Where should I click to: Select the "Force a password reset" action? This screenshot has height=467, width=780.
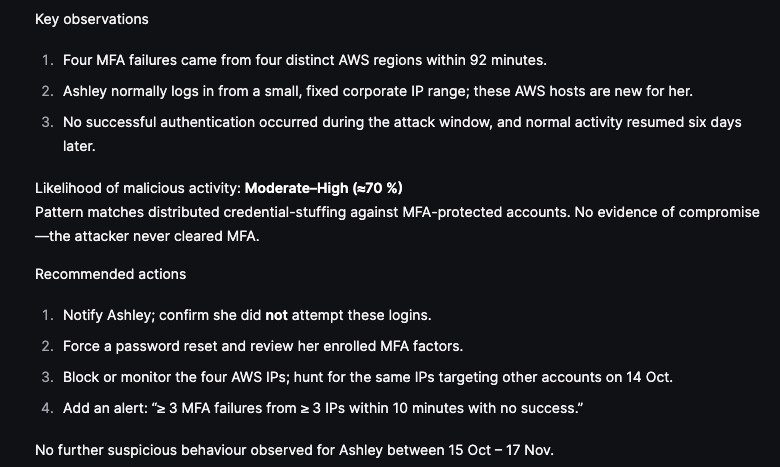click(262, 346)
